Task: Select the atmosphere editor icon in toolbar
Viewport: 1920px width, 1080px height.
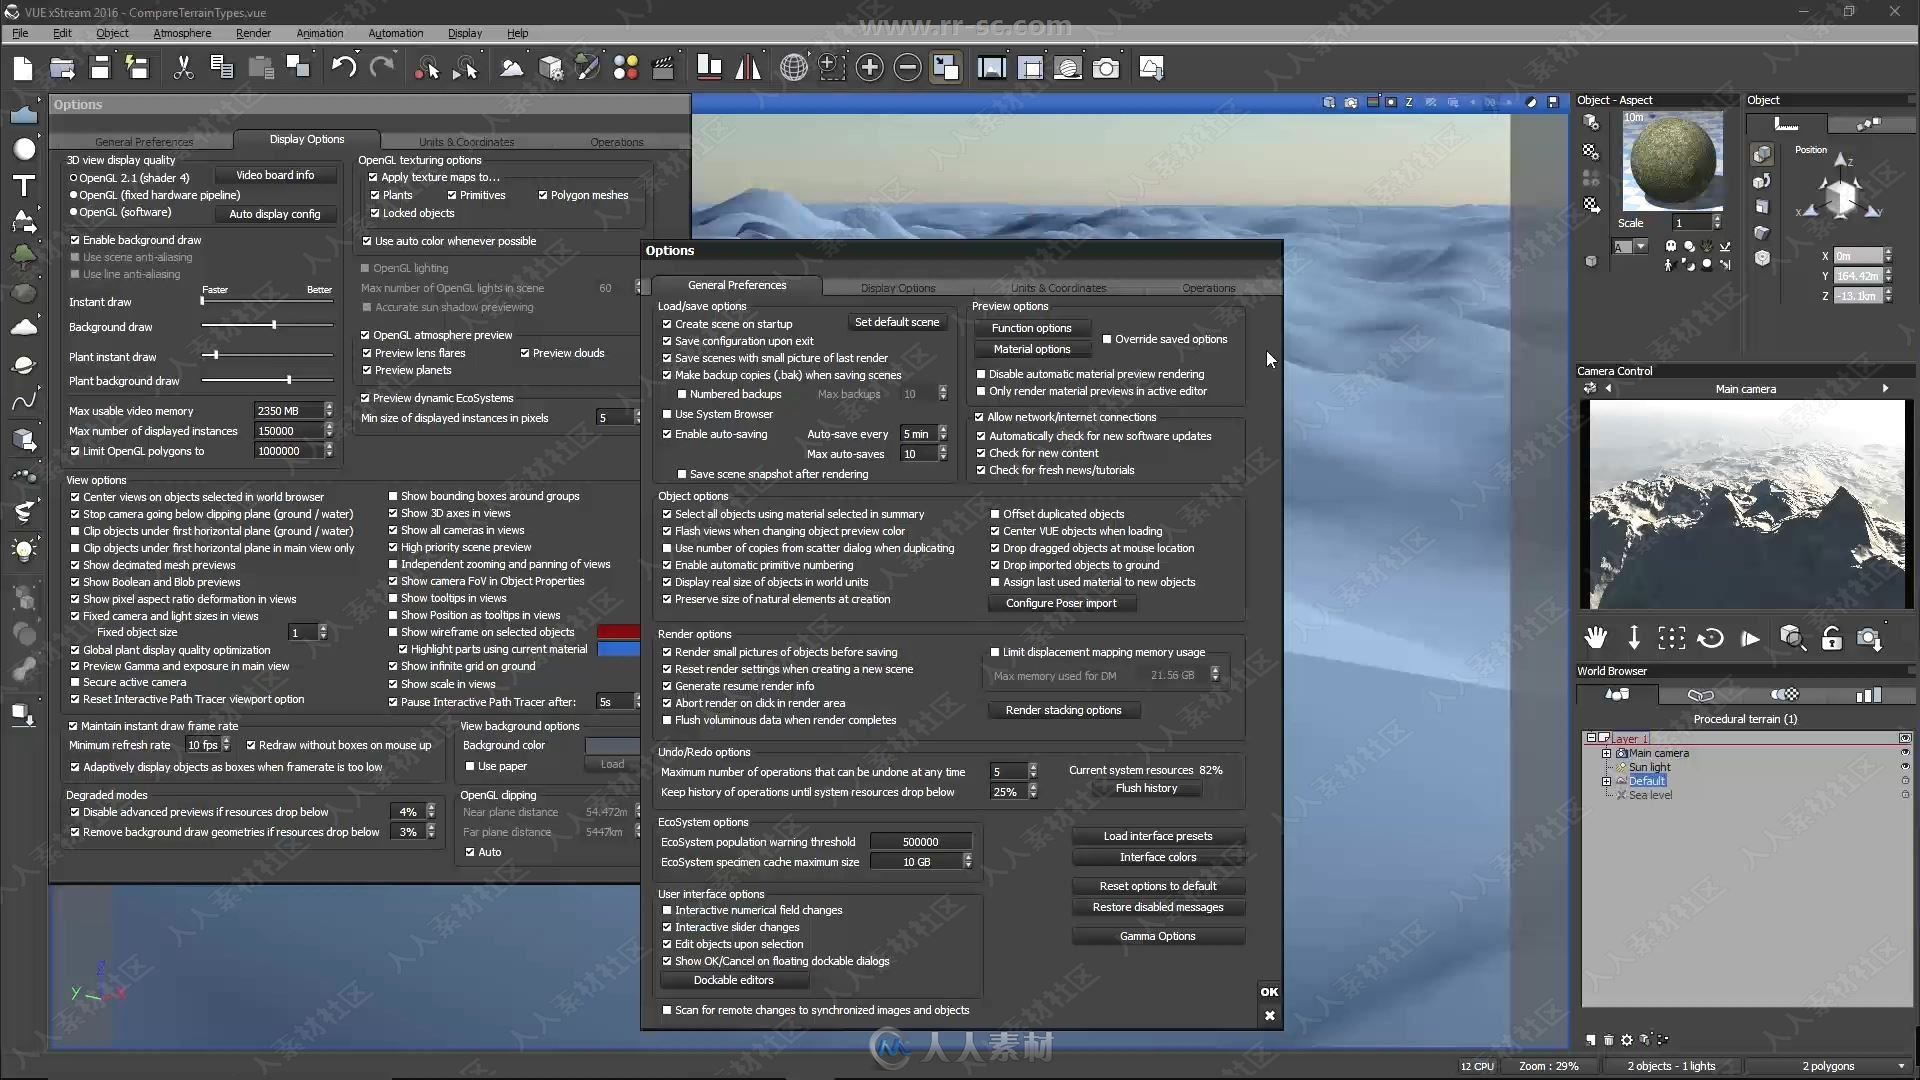Action: point(793,67)
